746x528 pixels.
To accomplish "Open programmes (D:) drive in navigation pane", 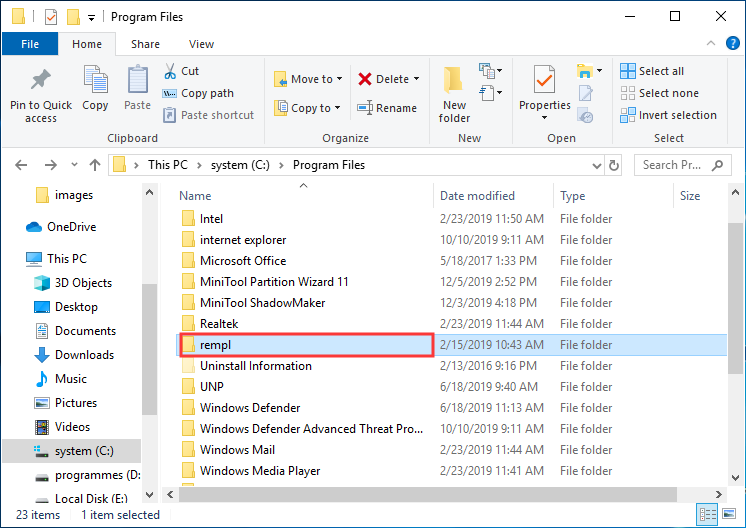I will pos(88,475).
